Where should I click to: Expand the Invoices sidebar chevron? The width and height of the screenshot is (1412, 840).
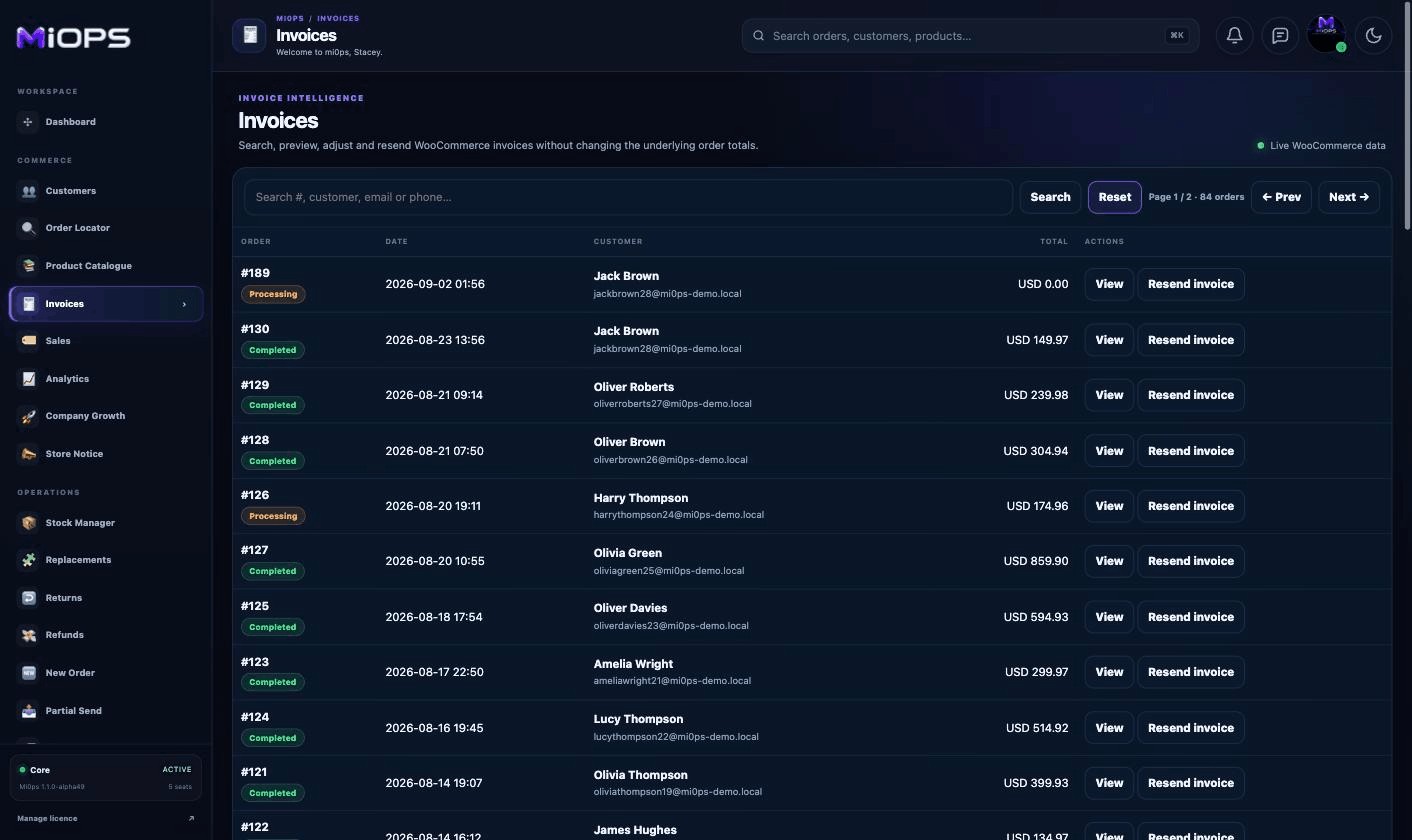click(x=184, y=304)
